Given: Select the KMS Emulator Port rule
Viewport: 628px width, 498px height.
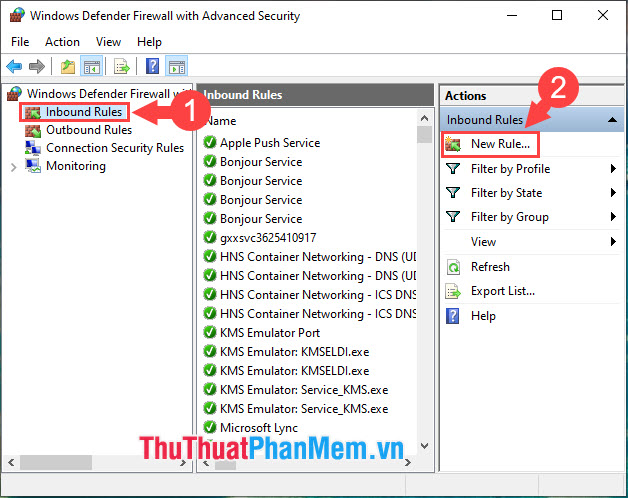Looking at the screenshot, I should pos(270,333).
